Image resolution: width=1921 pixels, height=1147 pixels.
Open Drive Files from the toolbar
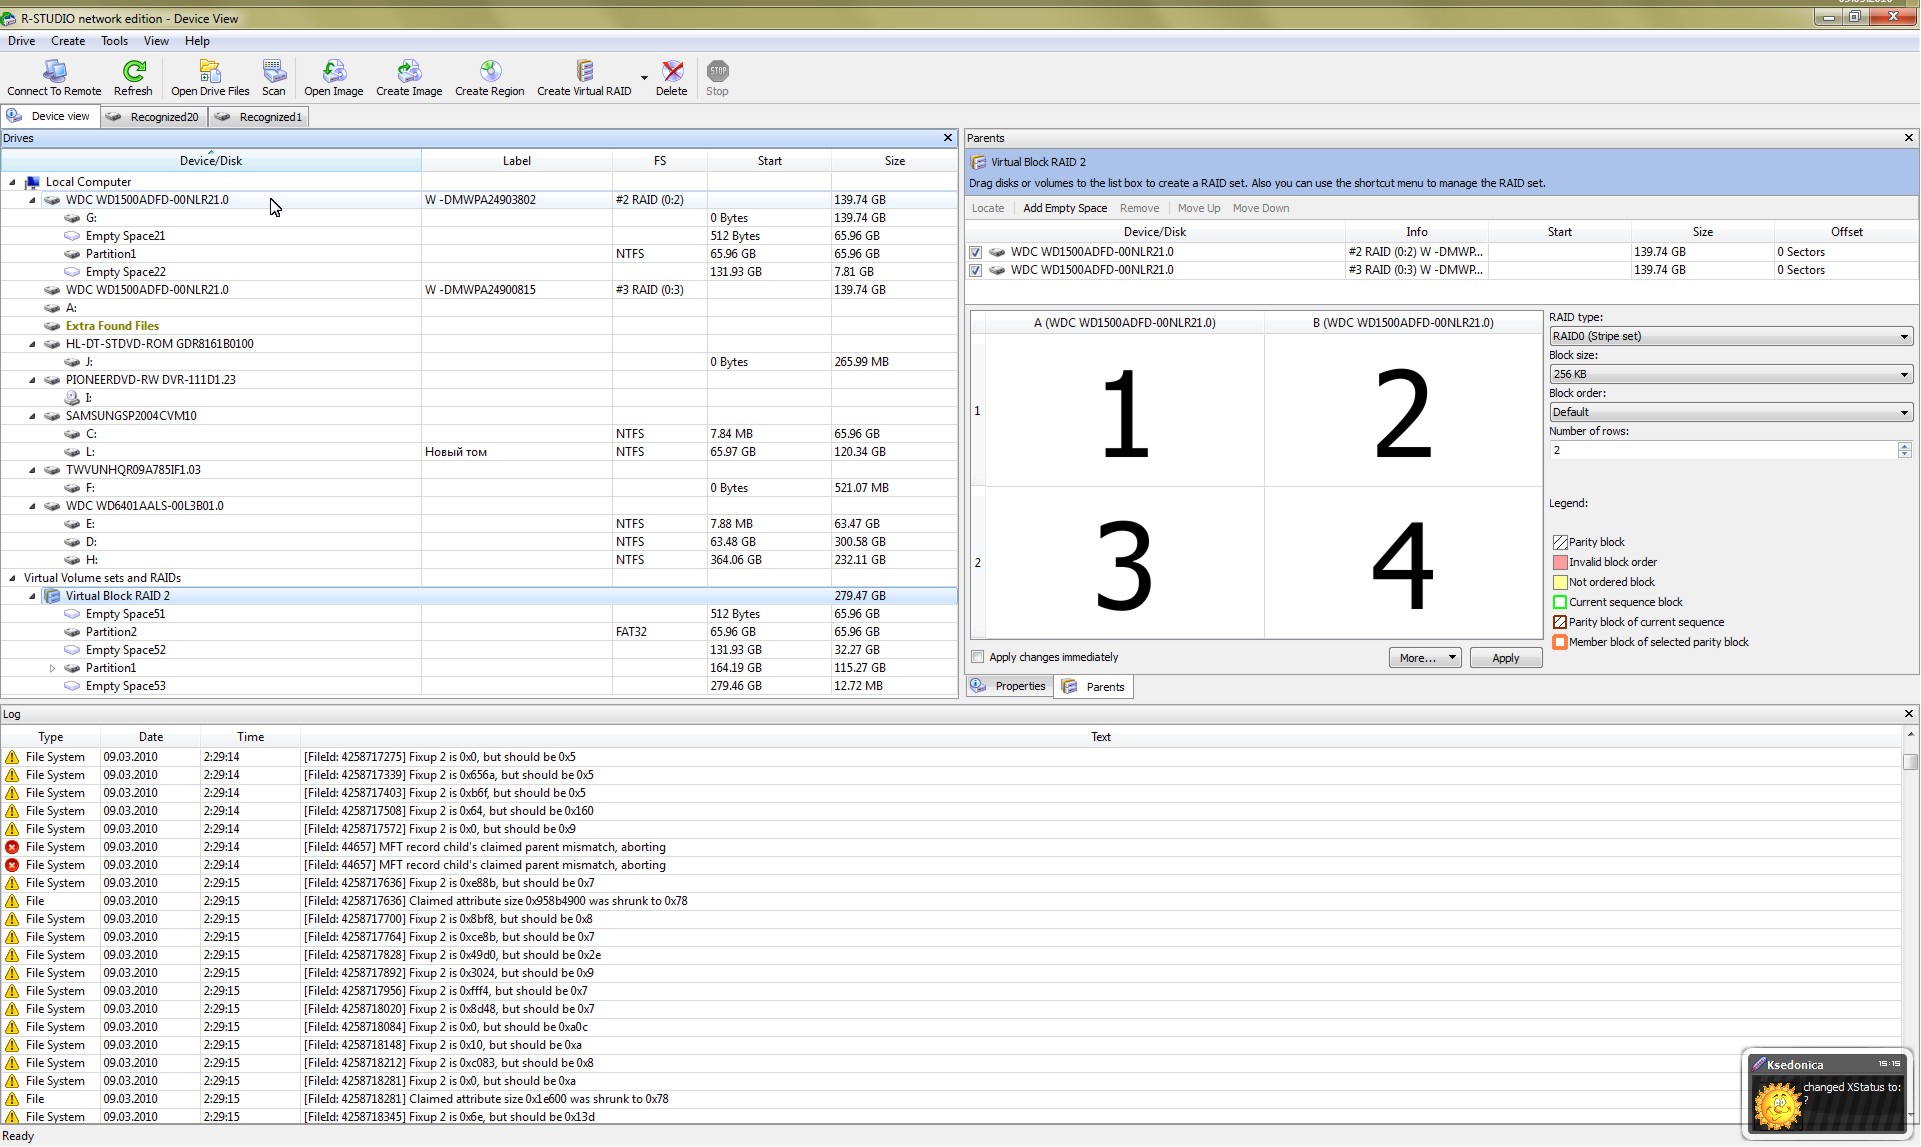tap(210, 71)
